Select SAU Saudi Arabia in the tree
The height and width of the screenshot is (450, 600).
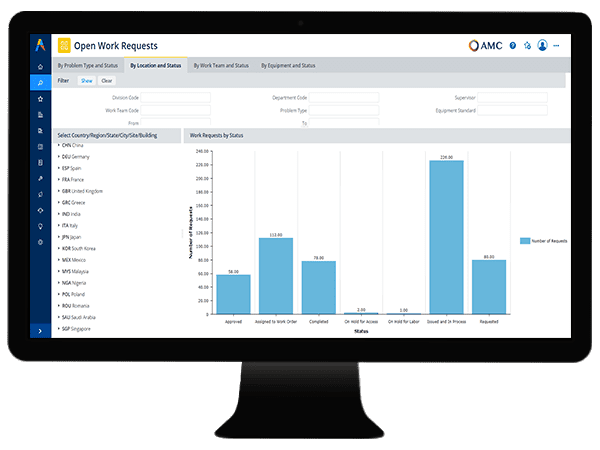point(78,317)
